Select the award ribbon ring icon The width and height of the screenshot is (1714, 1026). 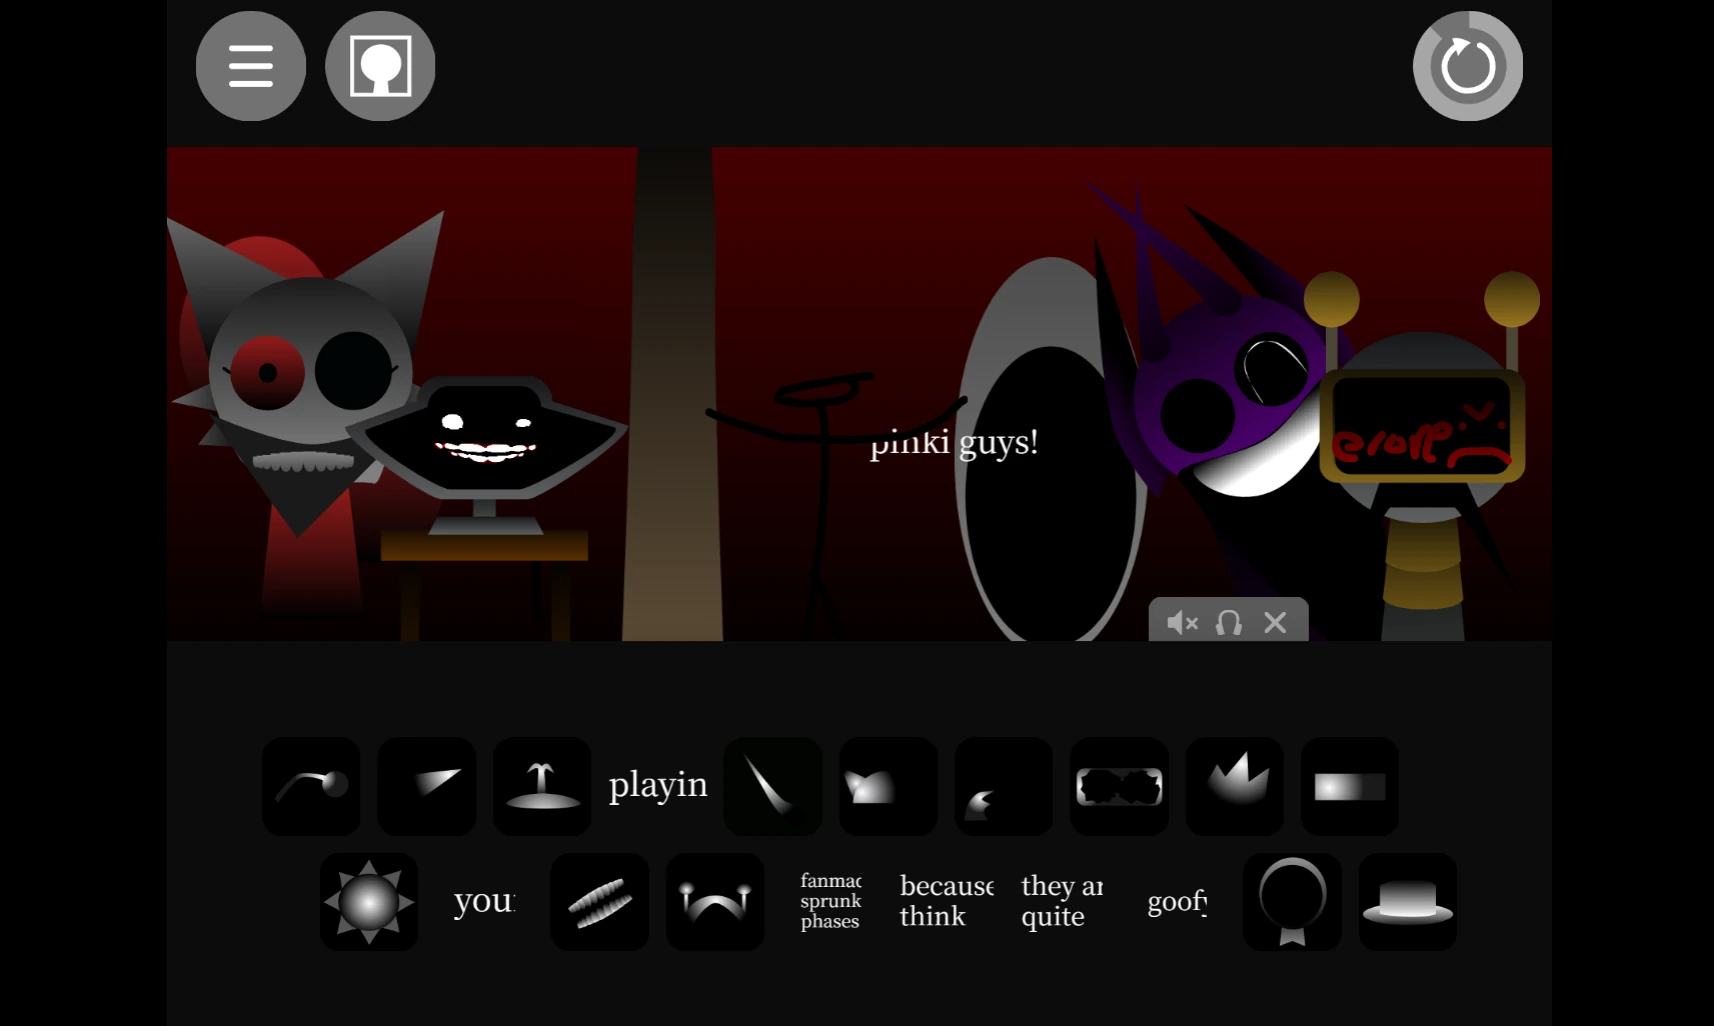[x=1292, y=902]
